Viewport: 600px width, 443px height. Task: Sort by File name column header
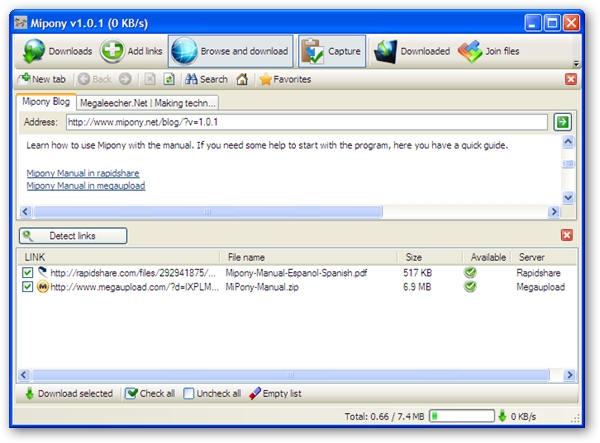click(308, 257)
